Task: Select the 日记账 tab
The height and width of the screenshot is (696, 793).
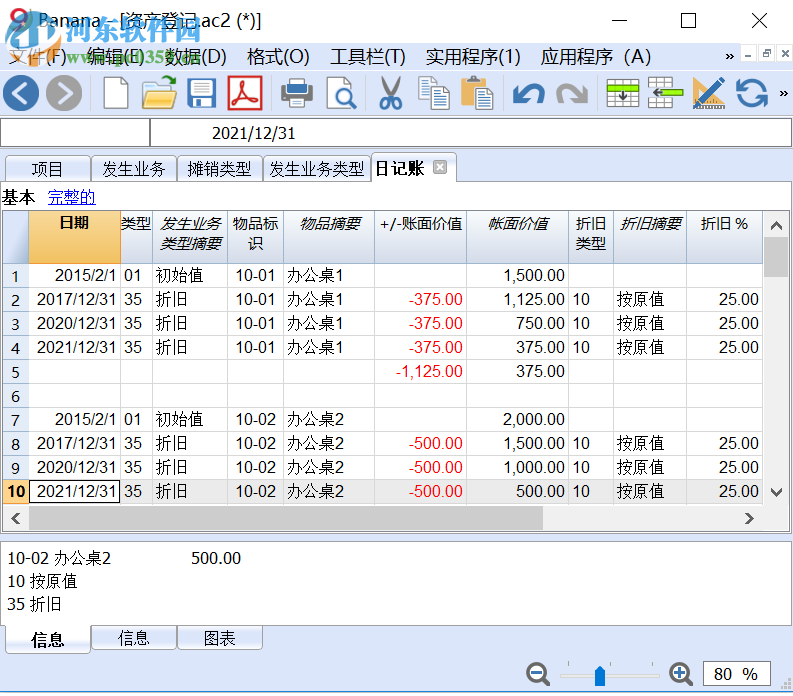Action: [x=400, y=168]
